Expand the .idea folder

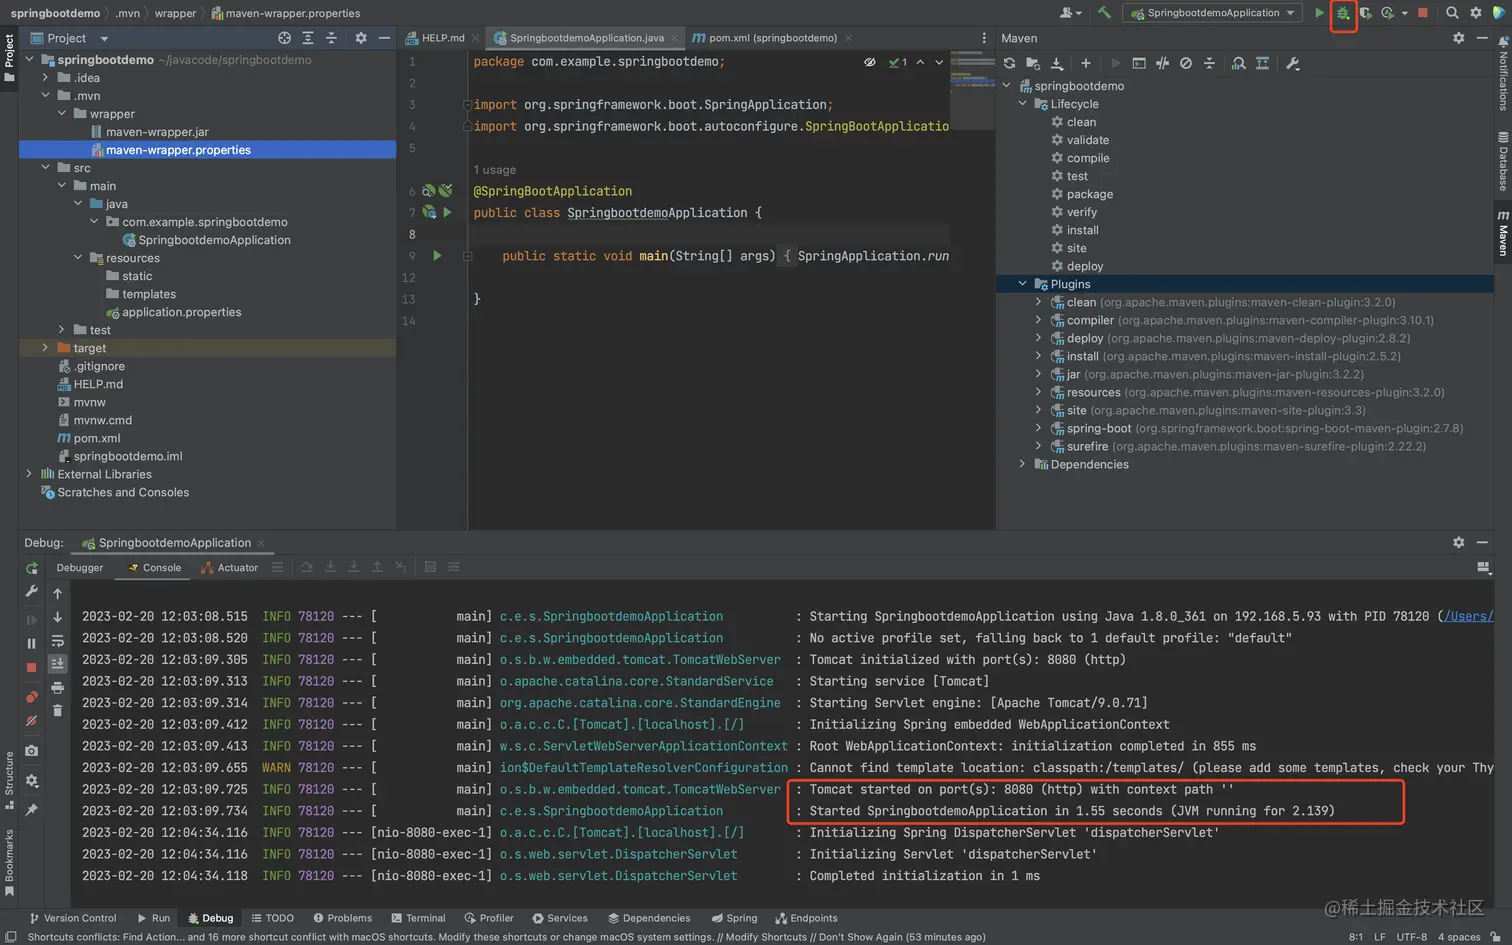point(45,78)
